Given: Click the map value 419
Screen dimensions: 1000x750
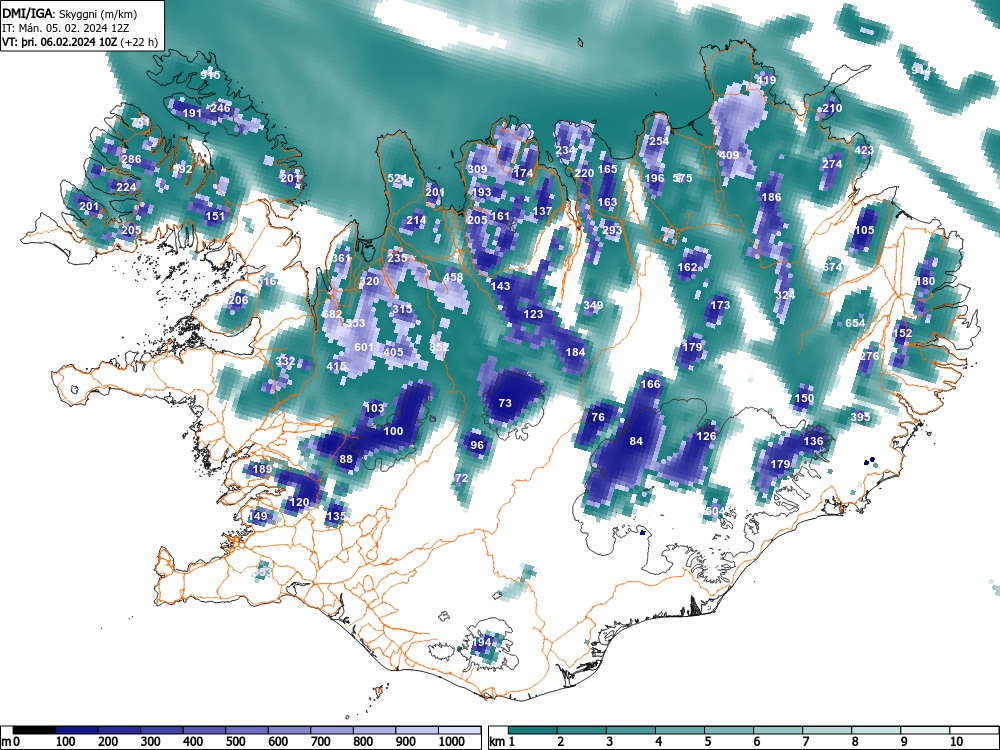Looking at the screenshot, I should tap(766, 80).
